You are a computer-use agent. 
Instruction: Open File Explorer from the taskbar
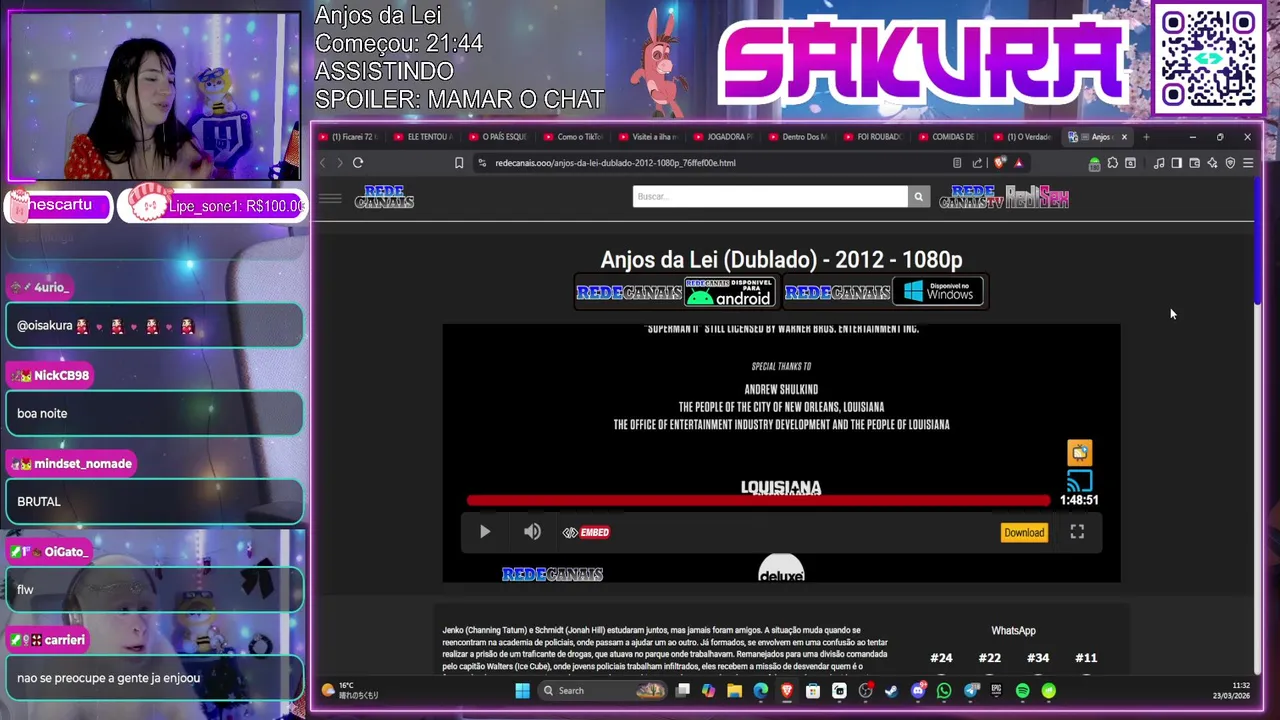pos(734,690)
